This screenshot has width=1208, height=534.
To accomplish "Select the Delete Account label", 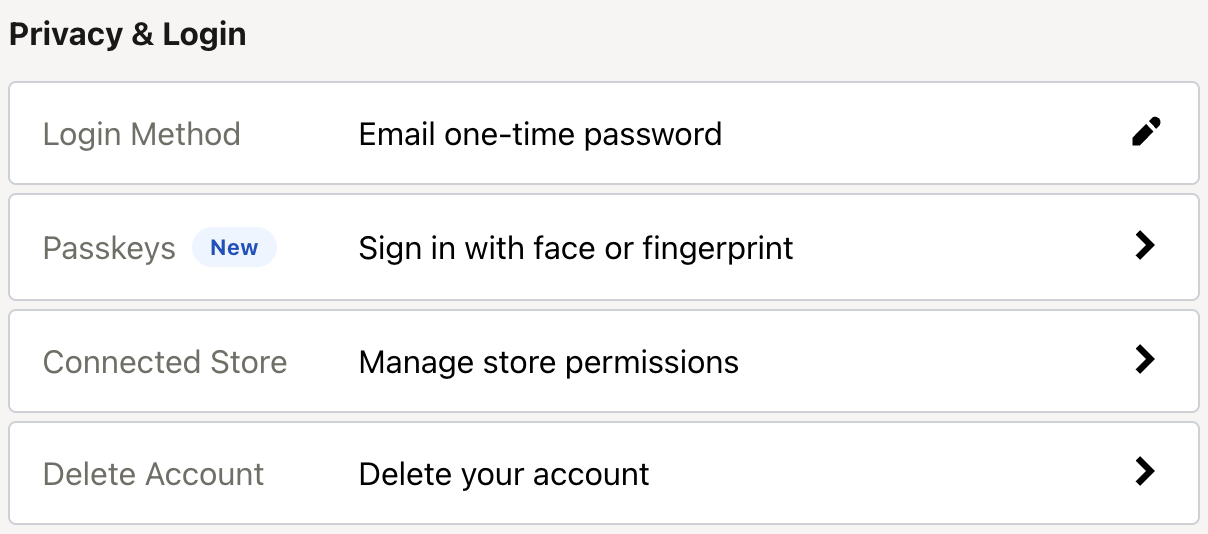I will (x=153, y=473).
